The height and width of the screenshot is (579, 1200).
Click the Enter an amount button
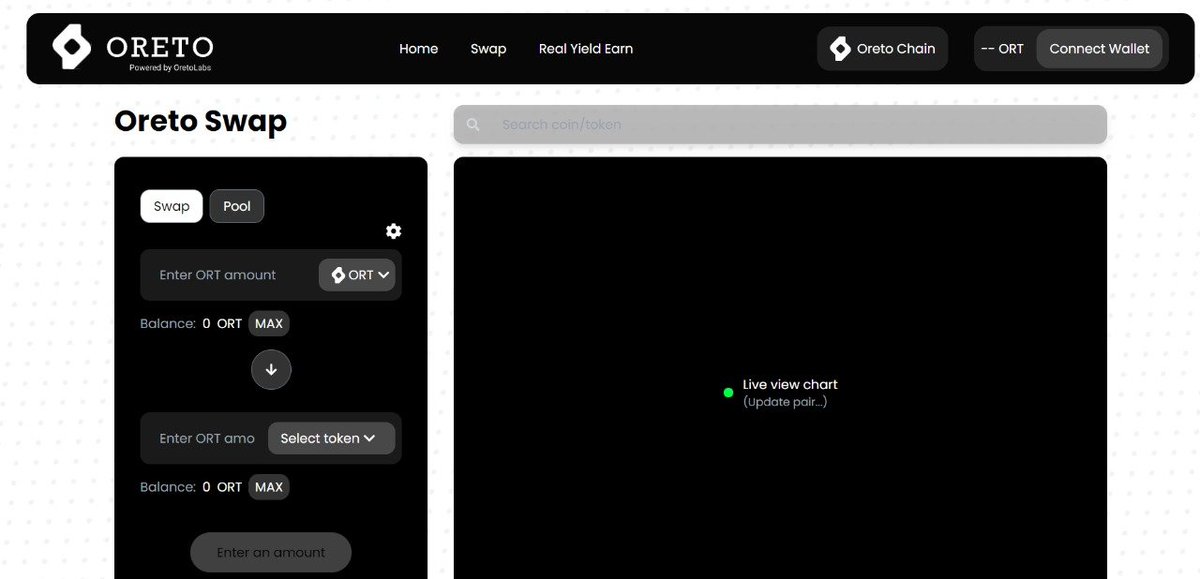pyautogui.click(x=271, y=552)
